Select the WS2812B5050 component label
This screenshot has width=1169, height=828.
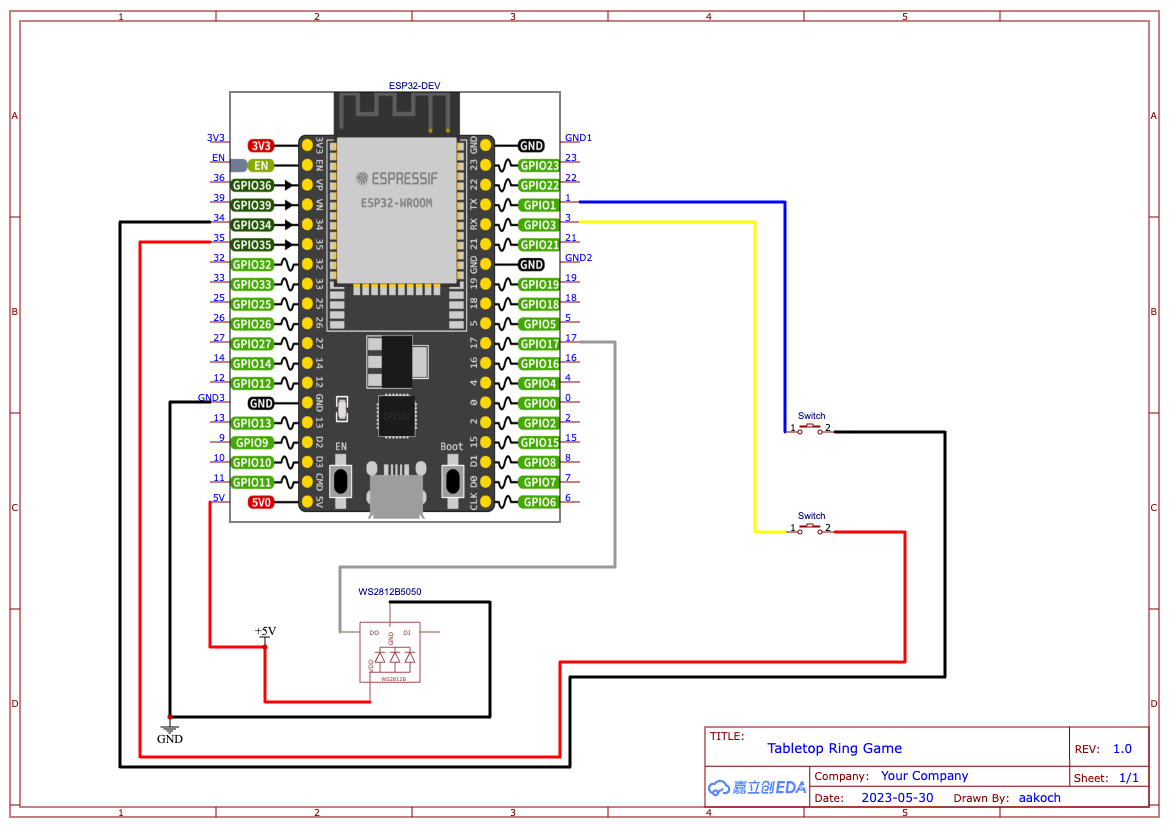click(390, 592)
